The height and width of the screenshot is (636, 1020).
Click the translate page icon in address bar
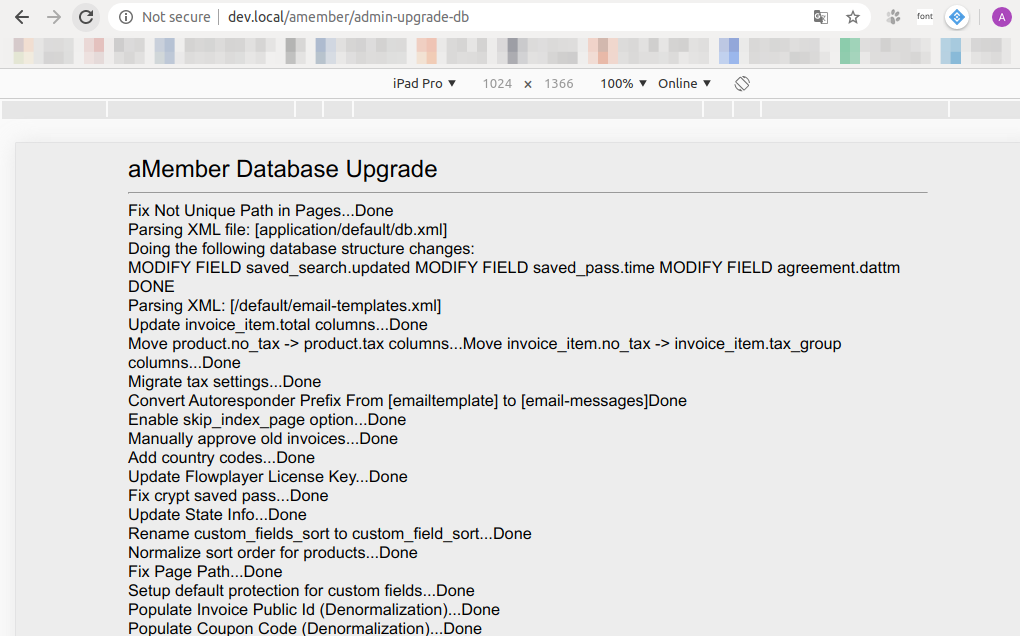pos(821,17)
